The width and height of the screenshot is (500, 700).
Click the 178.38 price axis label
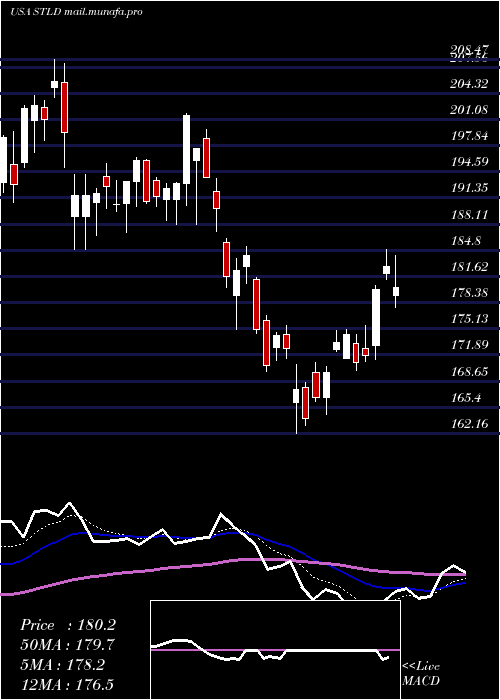pos(469,293)
